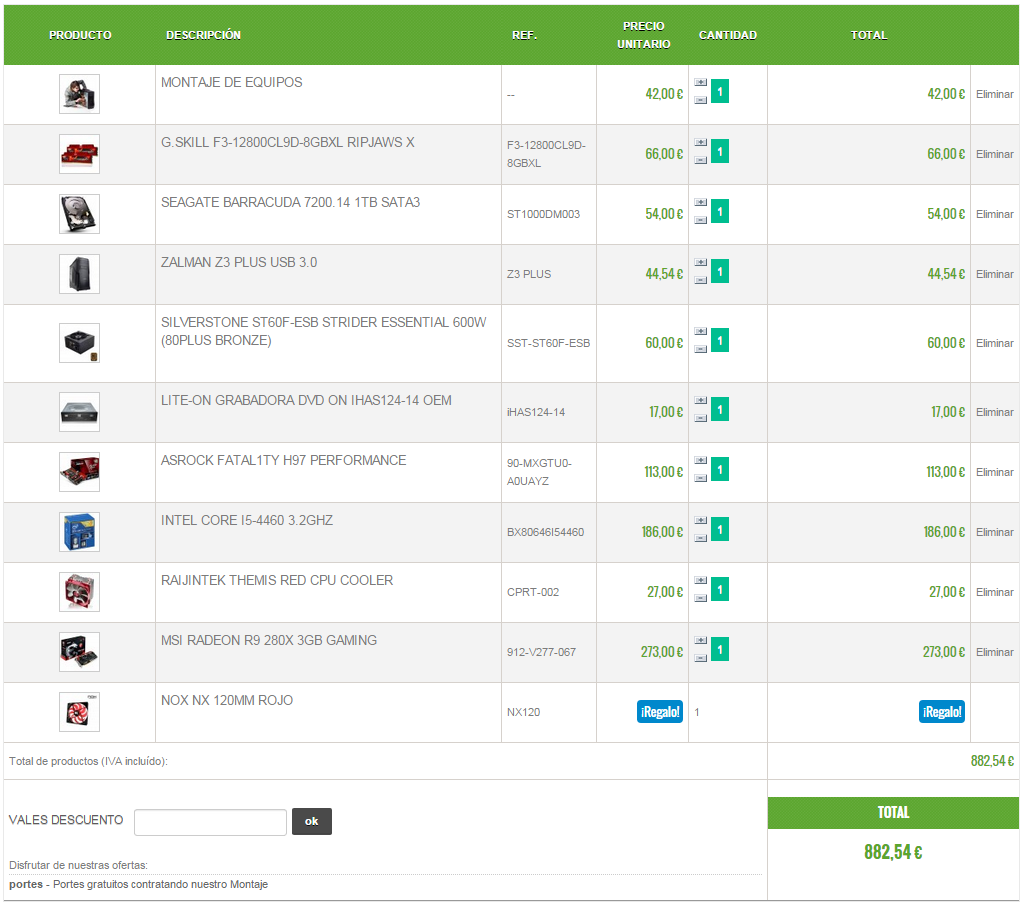Image resolution: width=1025 pixels, height=905 pixels.
Task: Focus the Vales Descuento voucher field
Action: coord(210,823)
